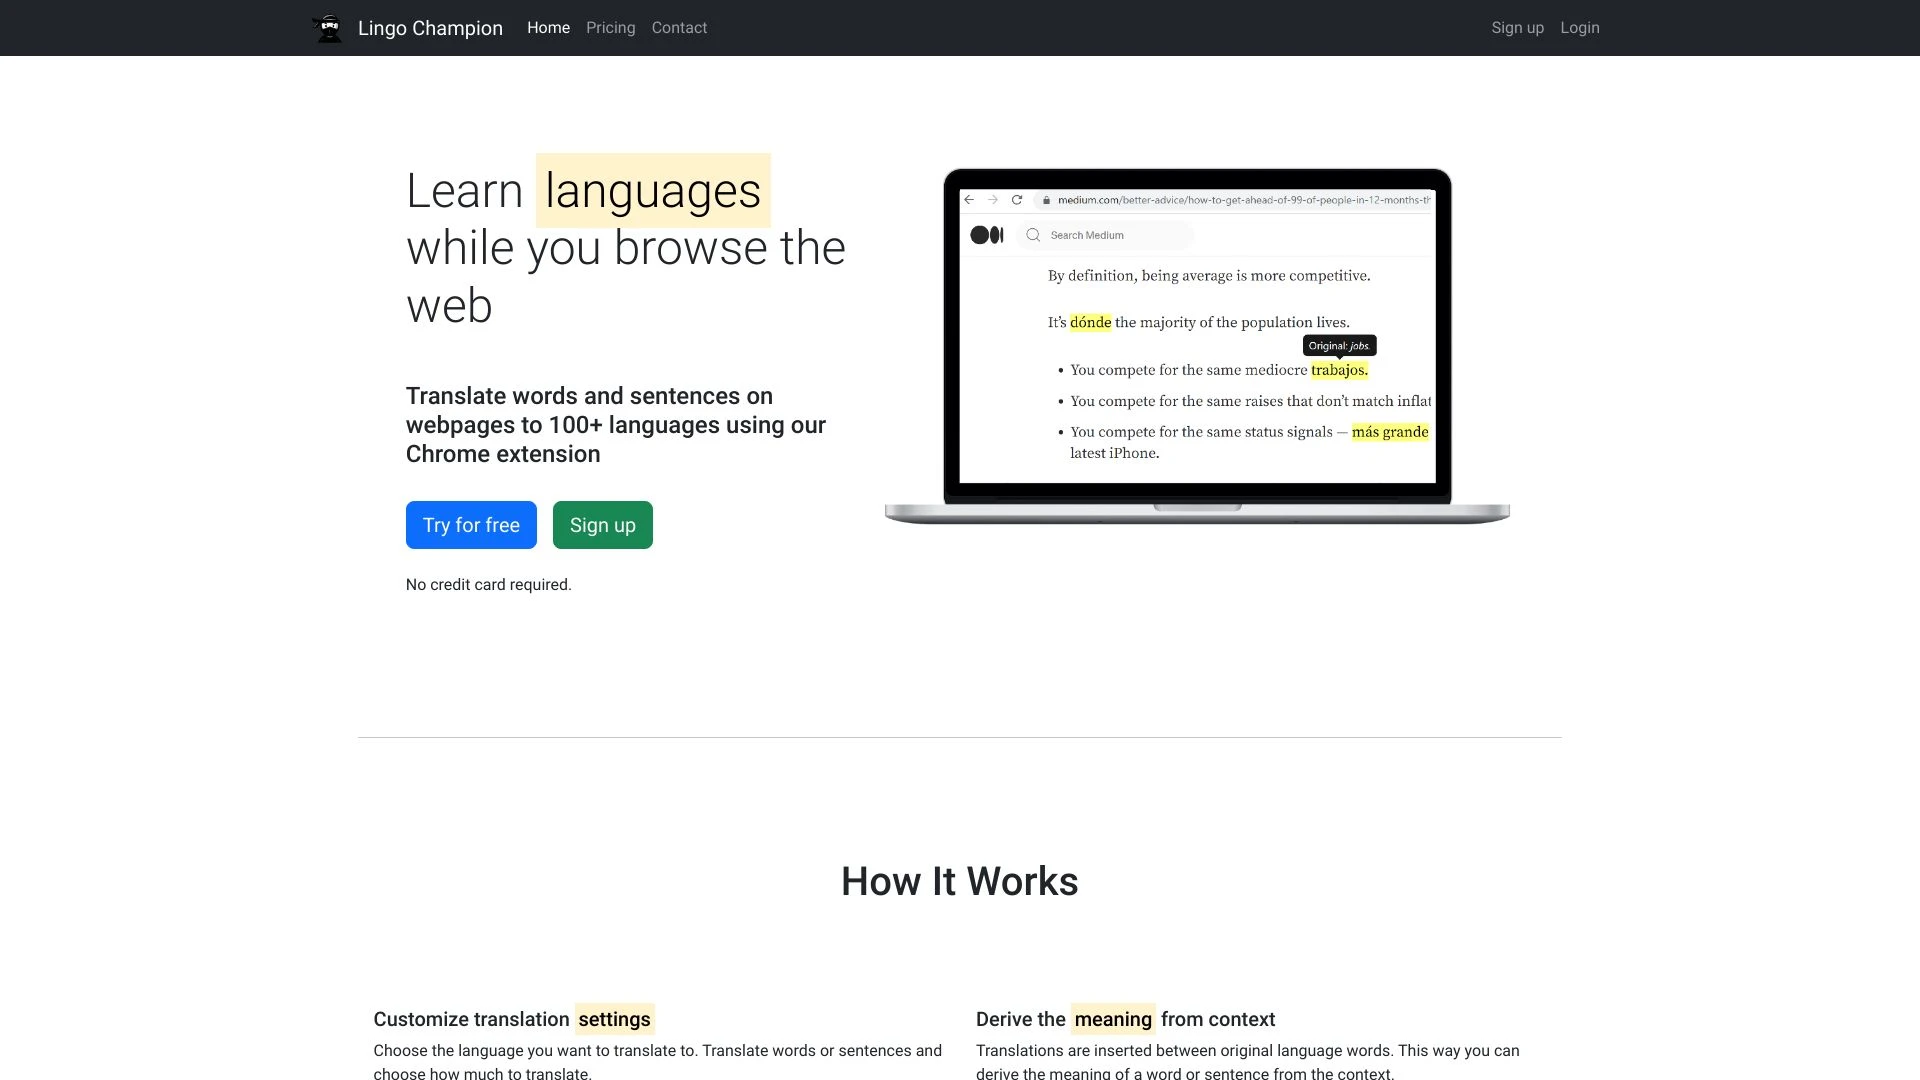Screen dimensions: 1920x1080
Task: Click the Original: jobs tooltip
Action: (1339, 345)
